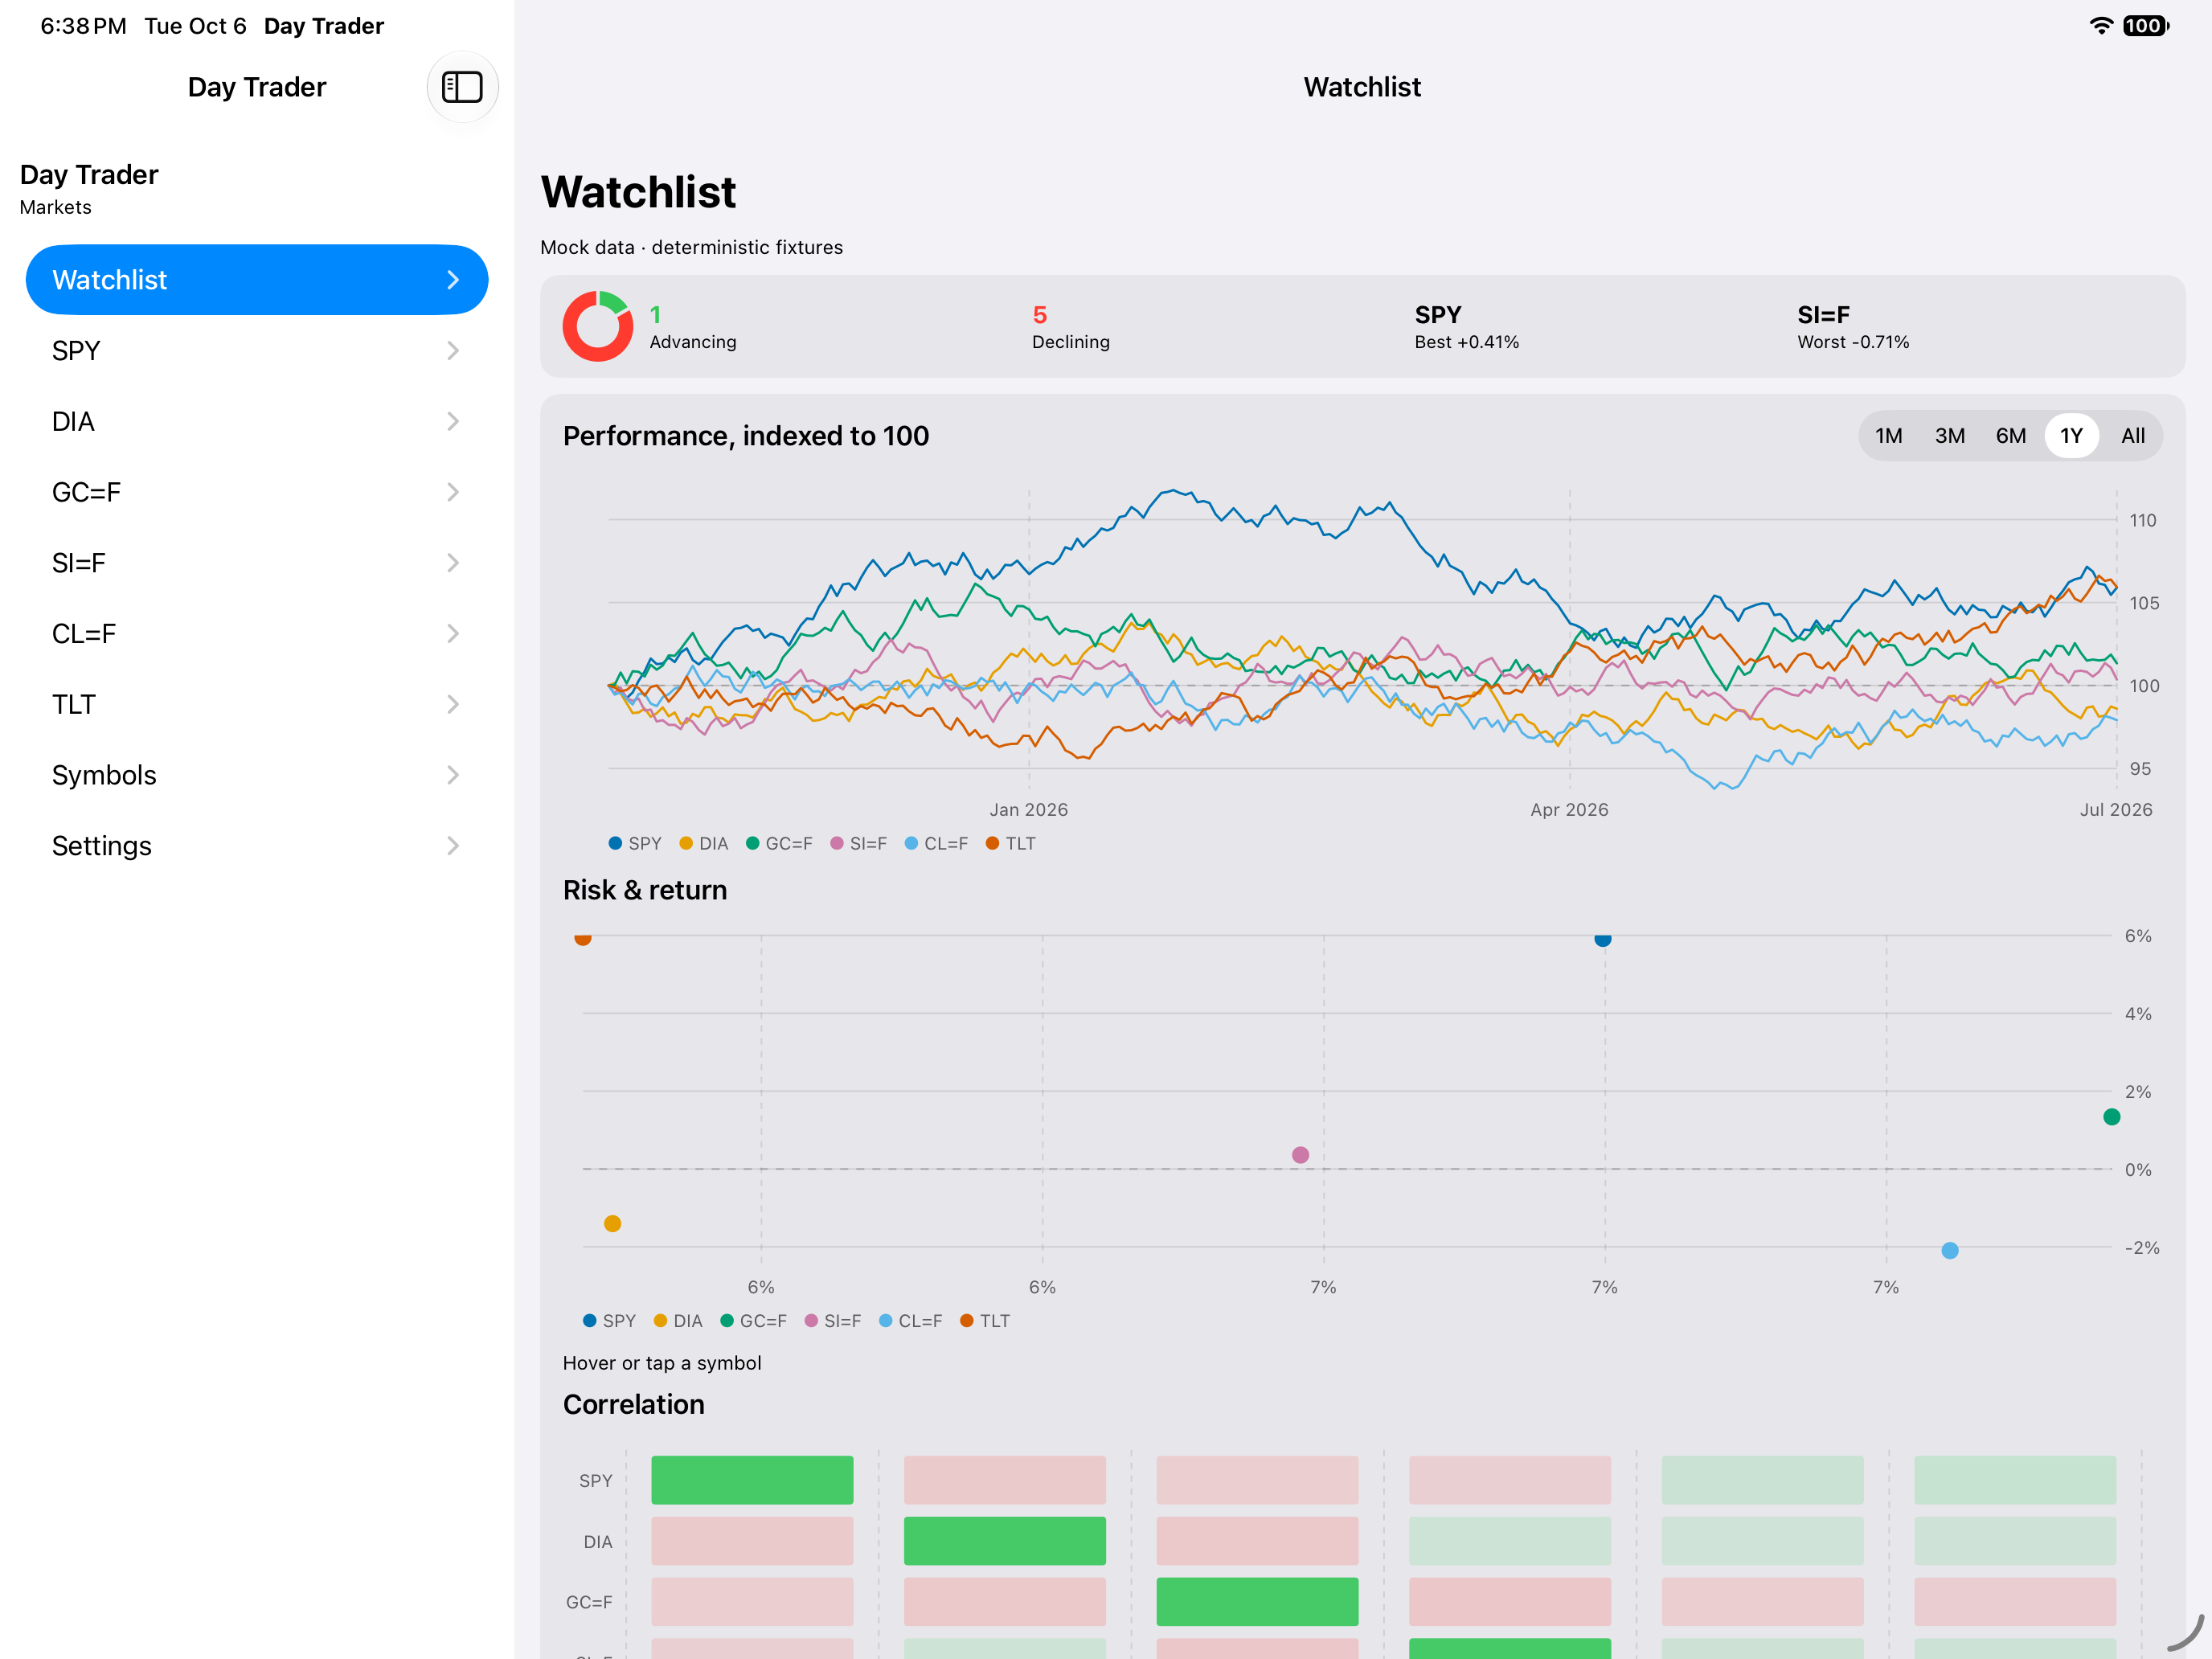Select the 1Y range segment

pos(2072,436)
